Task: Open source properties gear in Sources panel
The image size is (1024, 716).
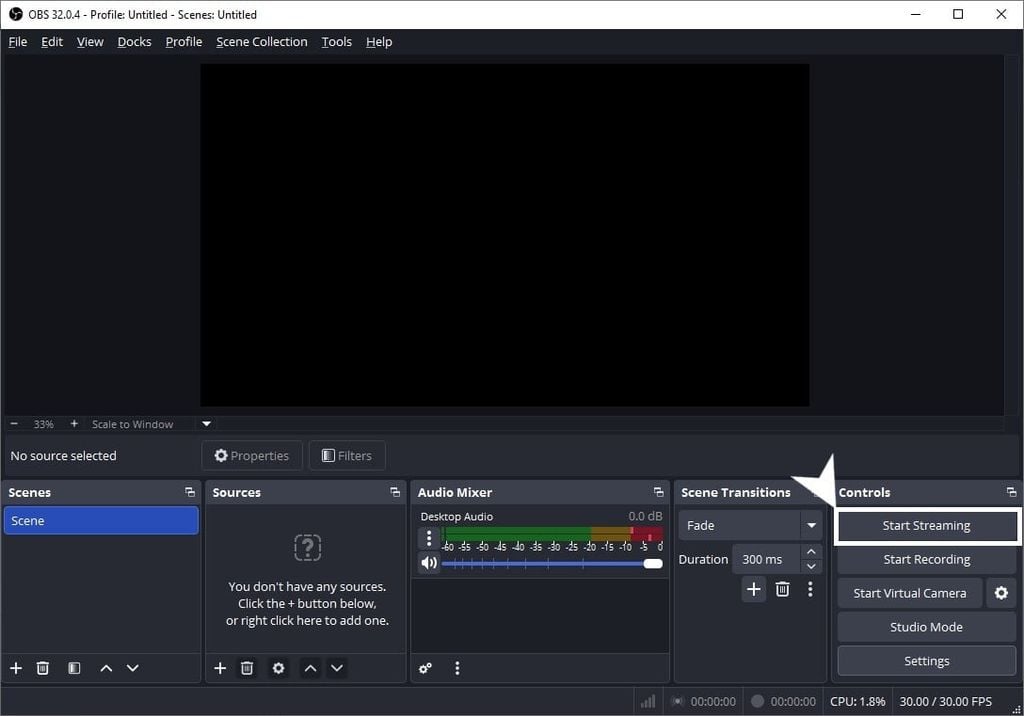Action: click(x=278, y=668)
